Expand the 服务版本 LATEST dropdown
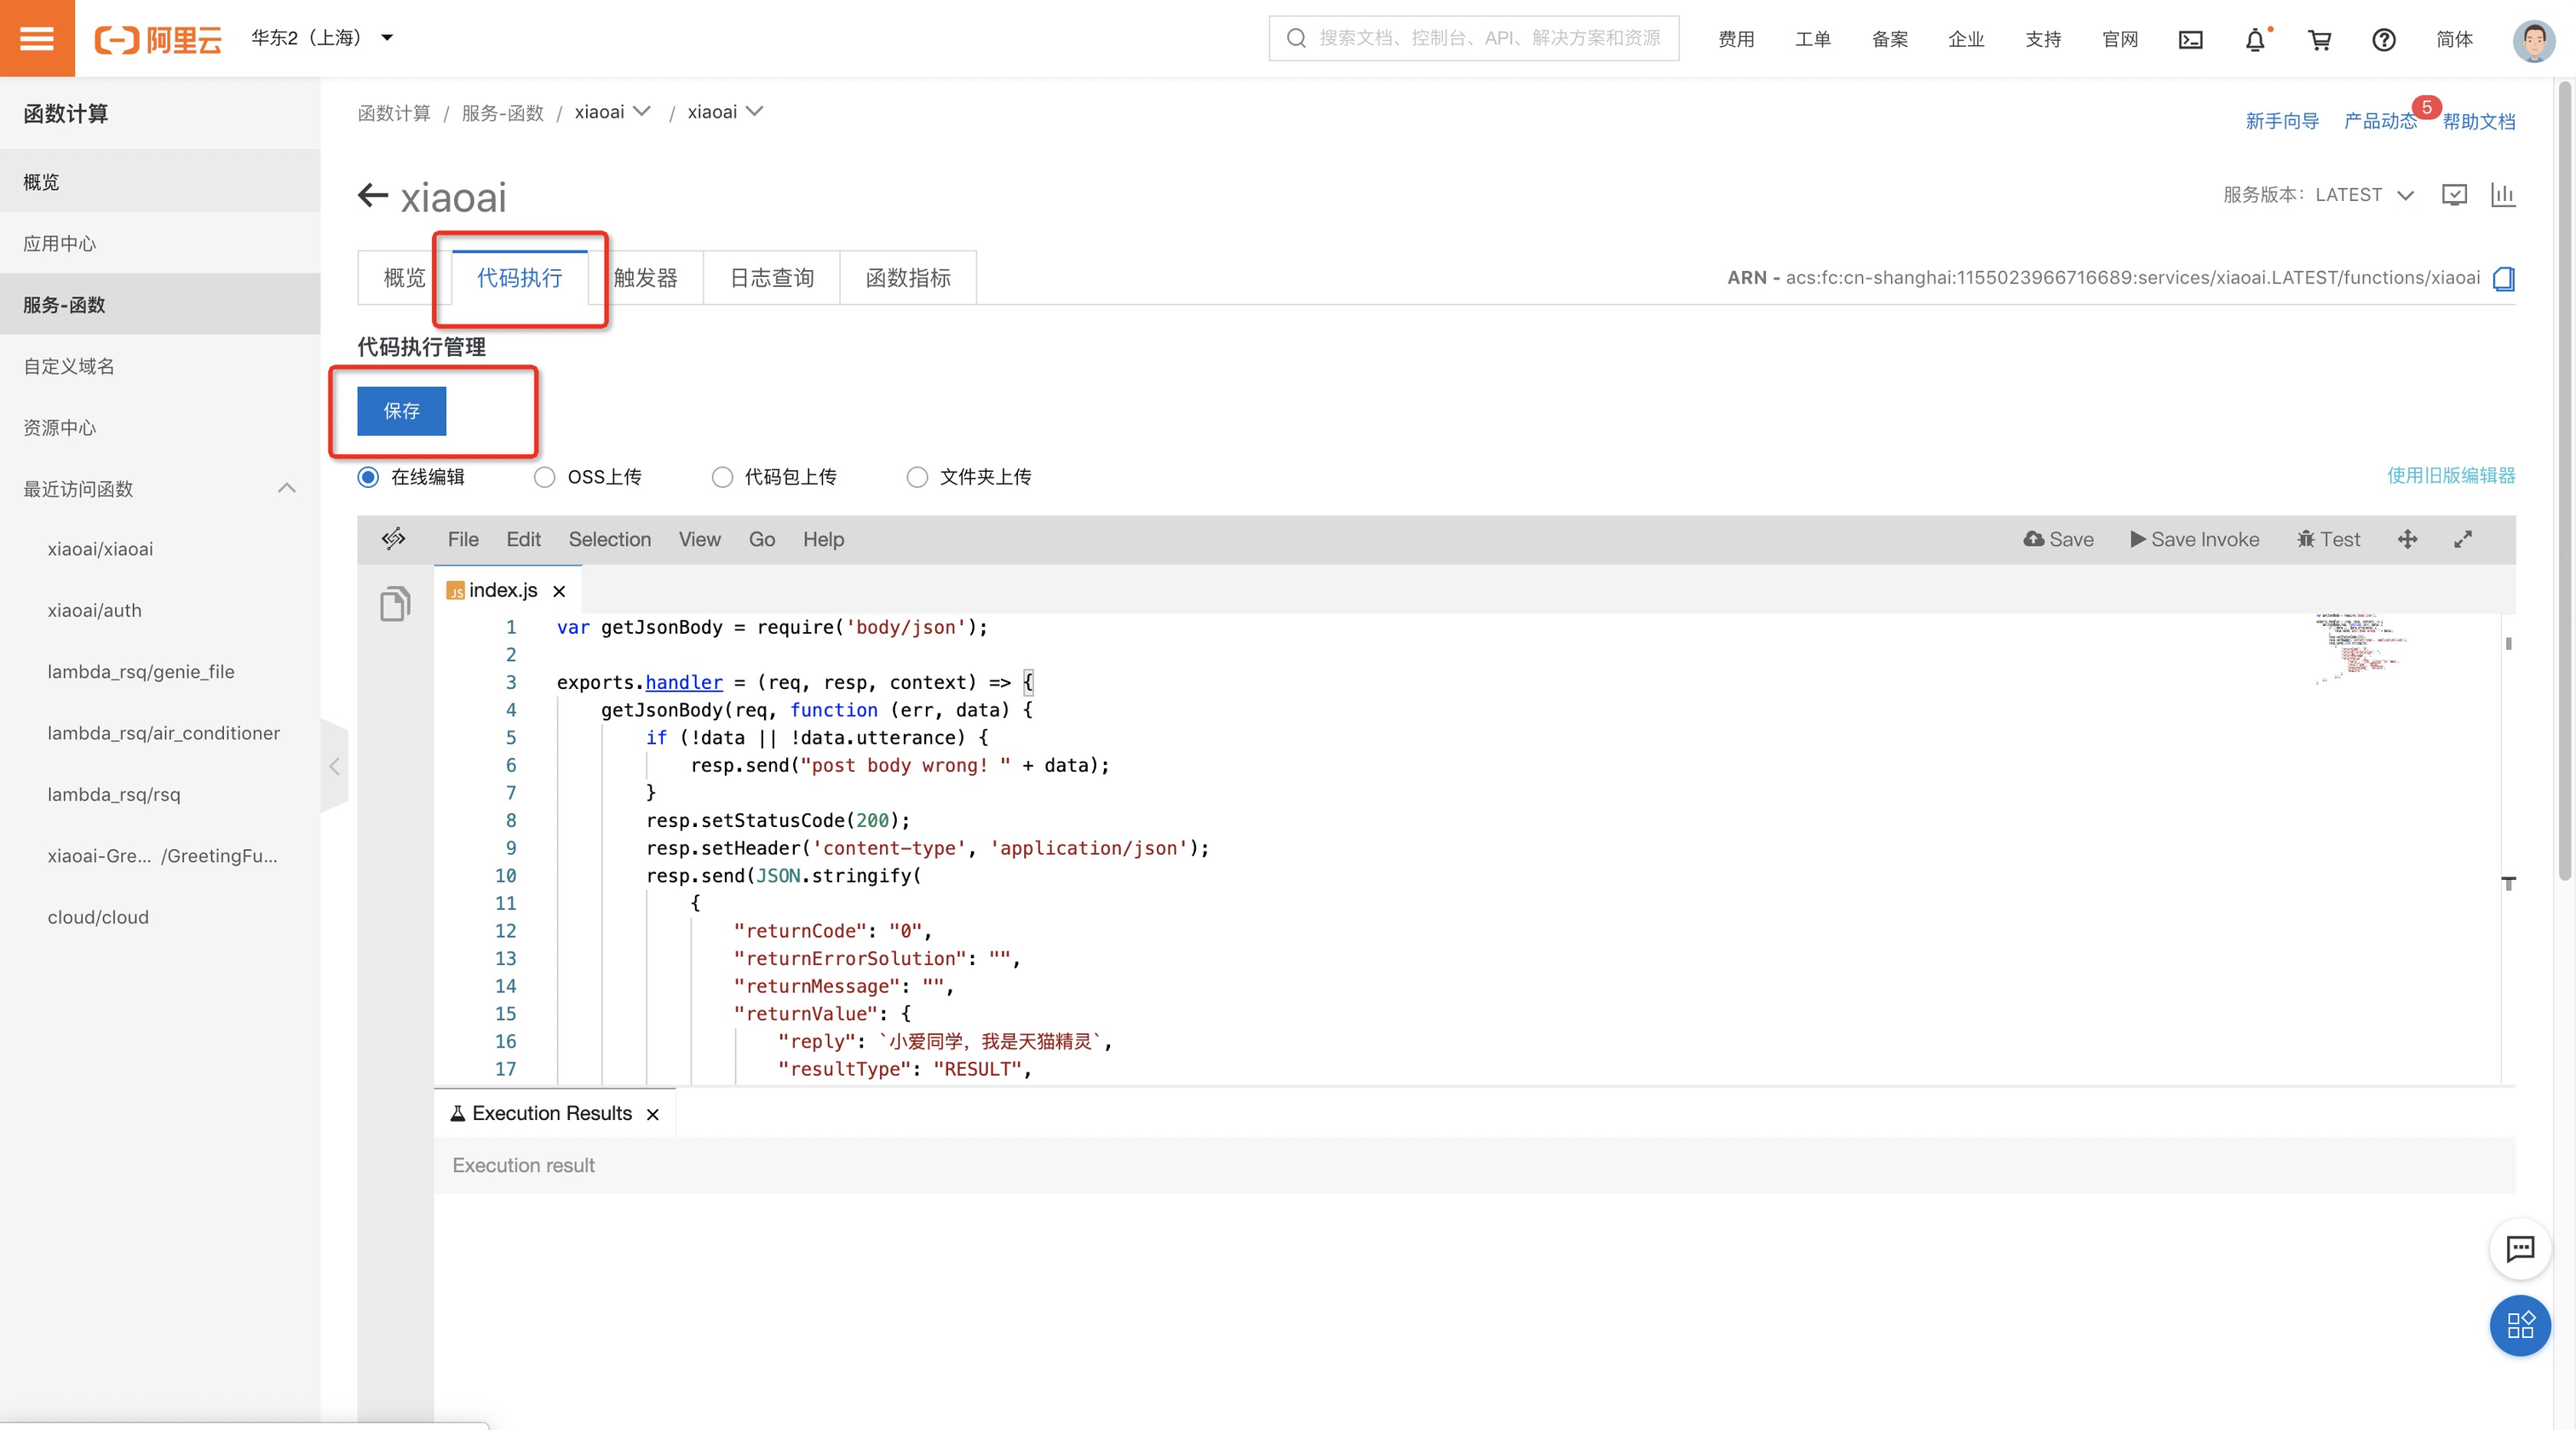The width and height of the screenshot is (2576, 1430). coord(2405,195)
